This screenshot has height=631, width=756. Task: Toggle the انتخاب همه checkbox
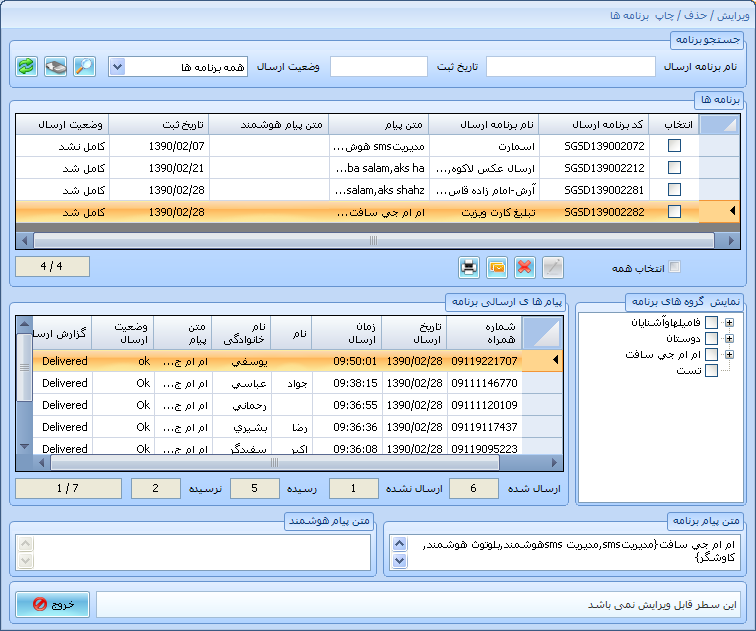675,267
